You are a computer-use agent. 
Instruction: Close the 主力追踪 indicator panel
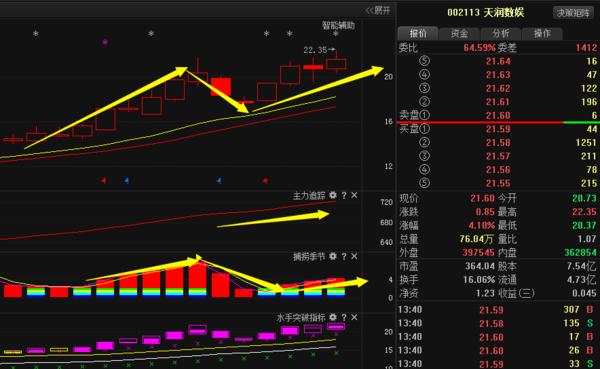(354, 195)
